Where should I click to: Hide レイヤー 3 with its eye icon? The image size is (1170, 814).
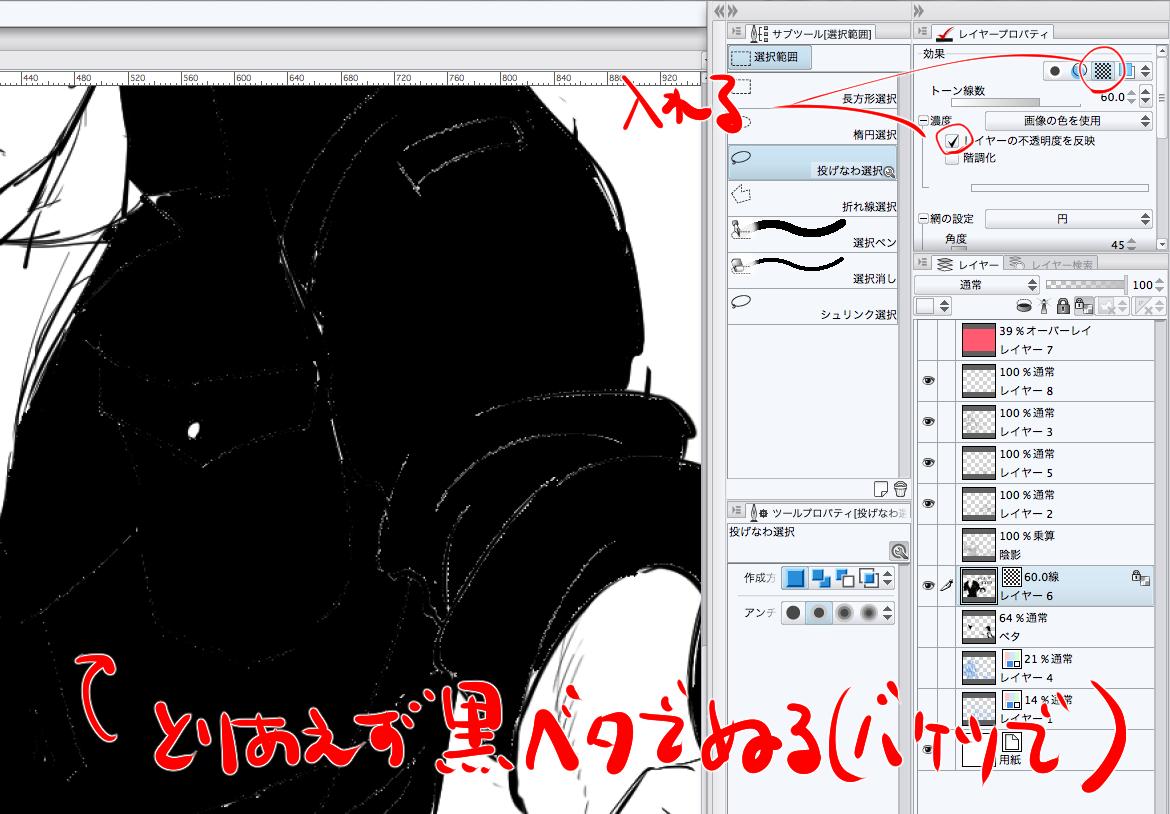coord(928,422)
